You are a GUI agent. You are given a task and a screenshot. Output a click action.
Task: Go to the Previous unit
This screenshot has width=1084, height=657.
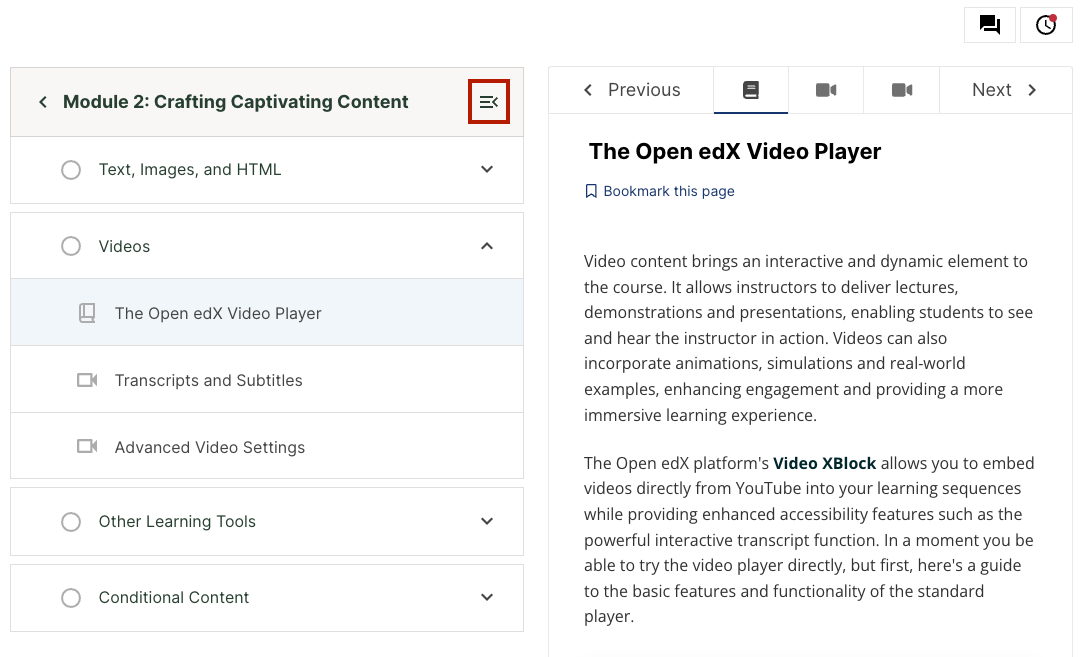pos(632,90)
